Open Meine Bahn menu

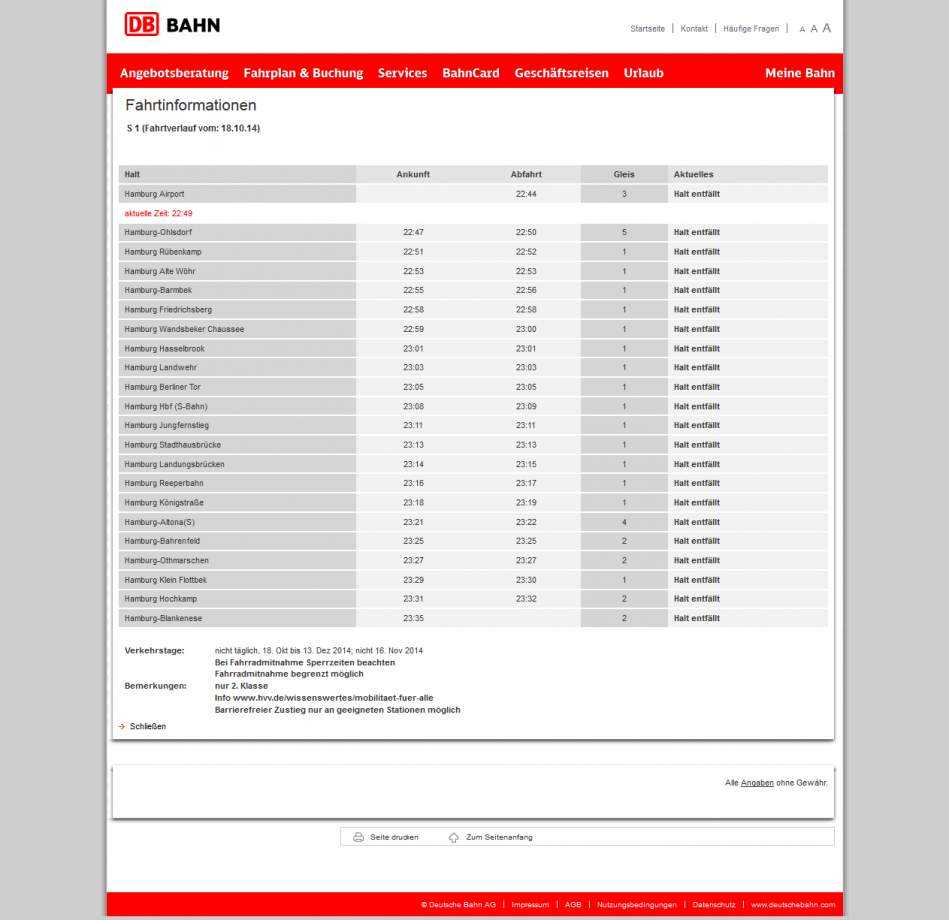tap(800, 73)
